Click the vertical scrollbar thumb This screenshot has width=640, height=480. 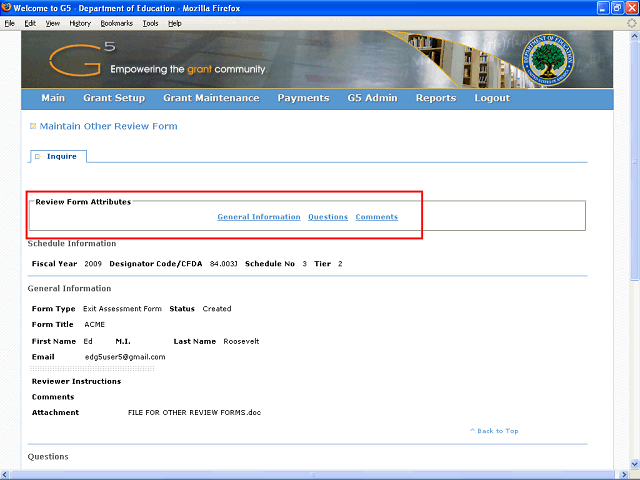(x=635, y=160)
